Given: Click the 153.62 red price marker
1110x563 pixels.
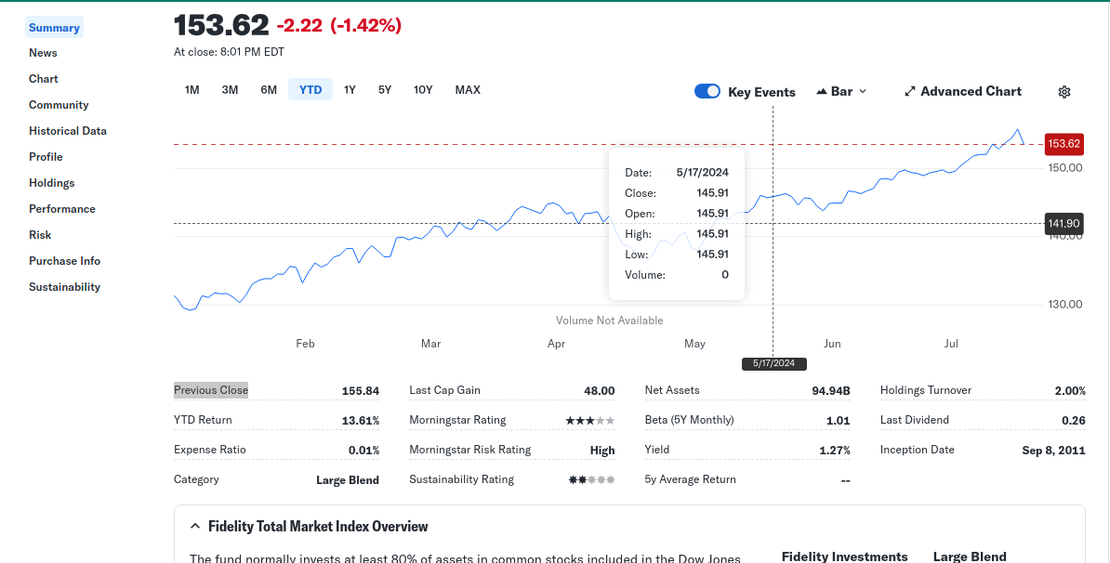Looking at the screenshot, I should [x=1064, y=144].
